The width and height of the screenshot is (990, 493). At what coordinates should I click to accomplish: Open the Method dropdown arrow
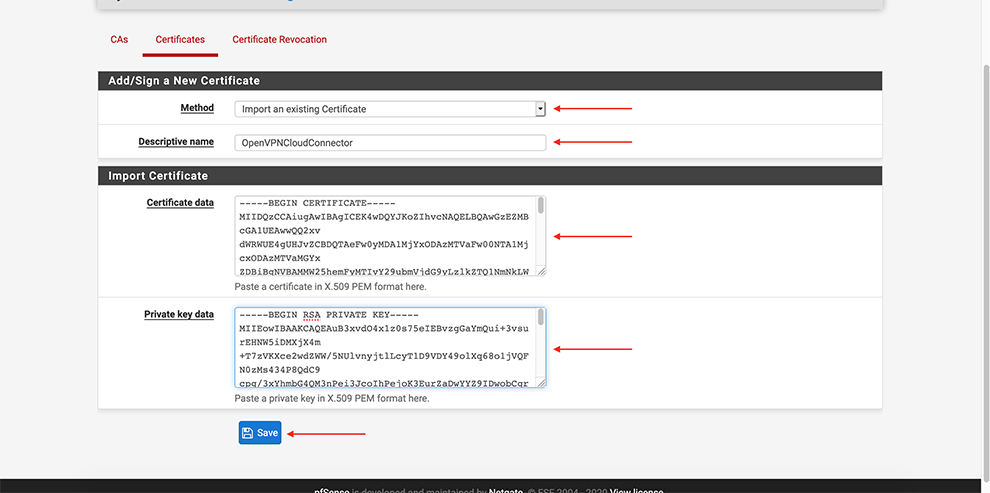coord(540,108)
